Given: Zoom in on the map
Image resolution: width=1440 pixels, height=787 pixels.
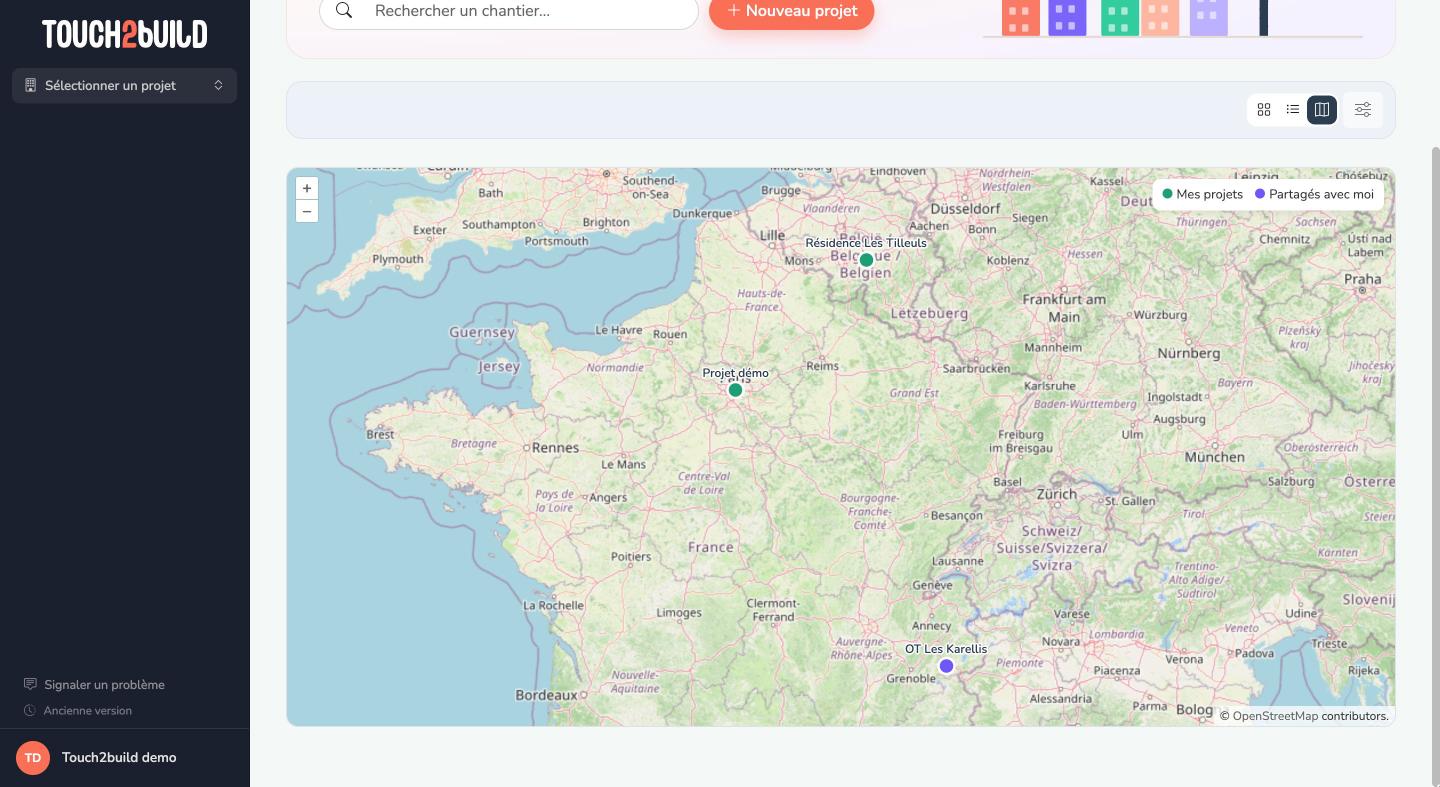Looking at the screenshot, I should point(307,188).
